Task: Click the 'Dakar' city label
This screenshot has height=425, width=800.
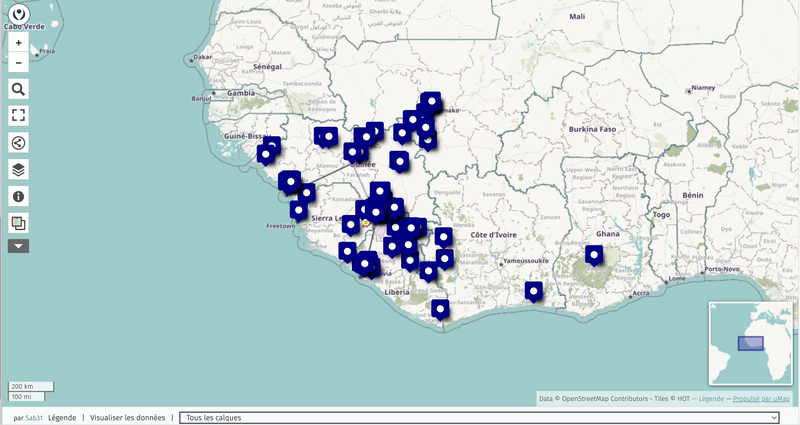Action: (203, 57)
